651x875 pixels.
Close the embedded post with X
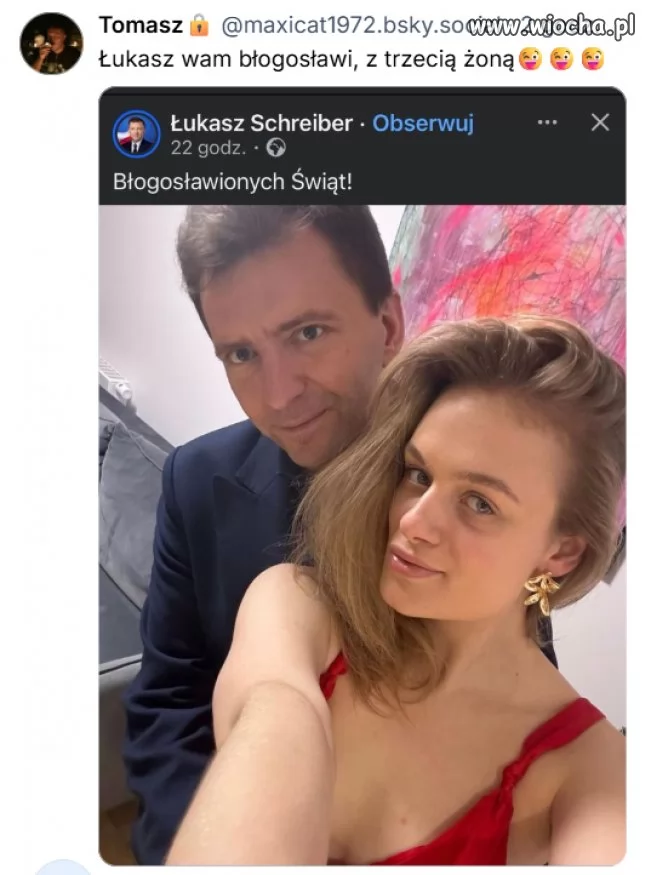(600, 122)
